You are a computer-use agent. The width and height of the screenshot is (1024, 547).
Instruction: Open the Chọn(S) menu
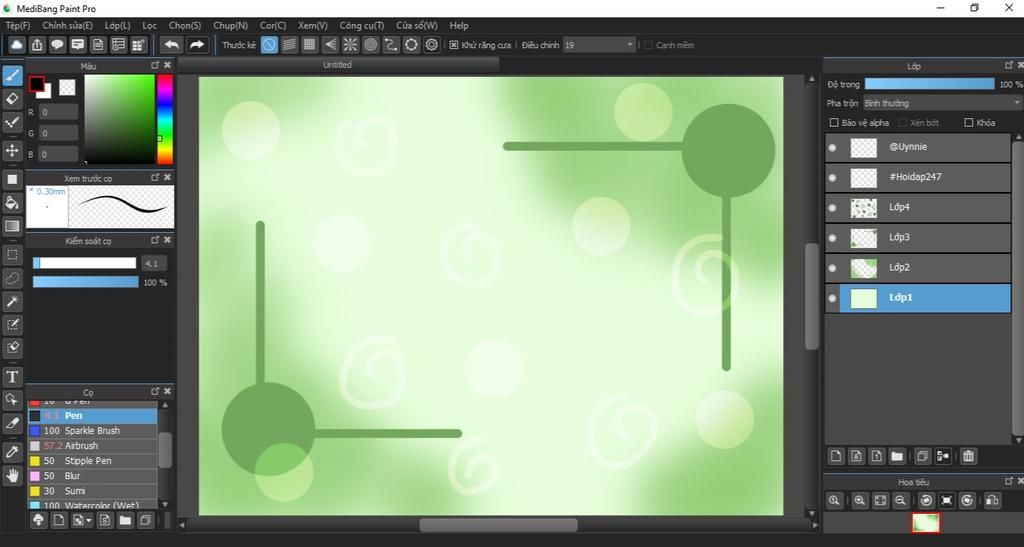(185, 25)
